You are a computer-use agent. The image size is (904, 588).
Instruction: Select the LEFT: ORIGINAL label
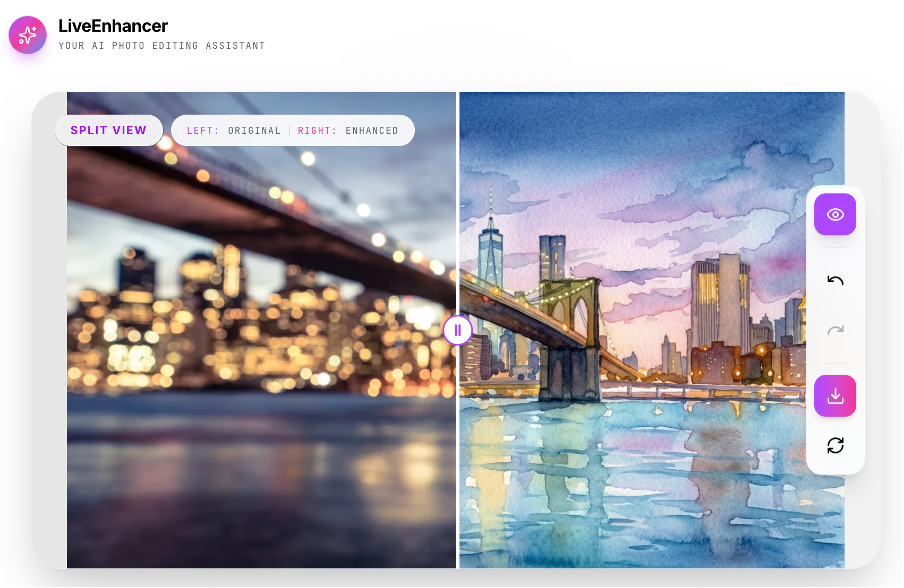point(233,131)
